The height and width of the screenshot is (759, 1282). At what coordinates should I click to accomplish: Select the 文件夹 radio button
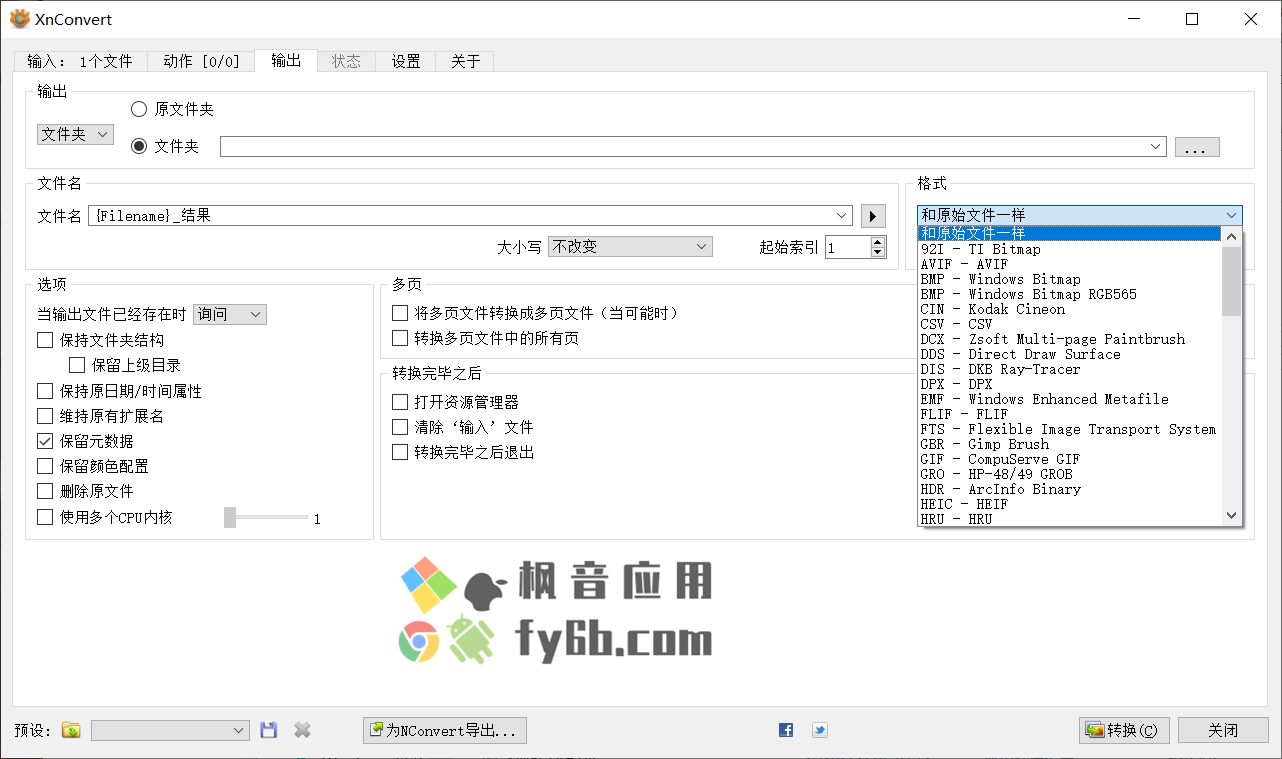click(139, 146)
